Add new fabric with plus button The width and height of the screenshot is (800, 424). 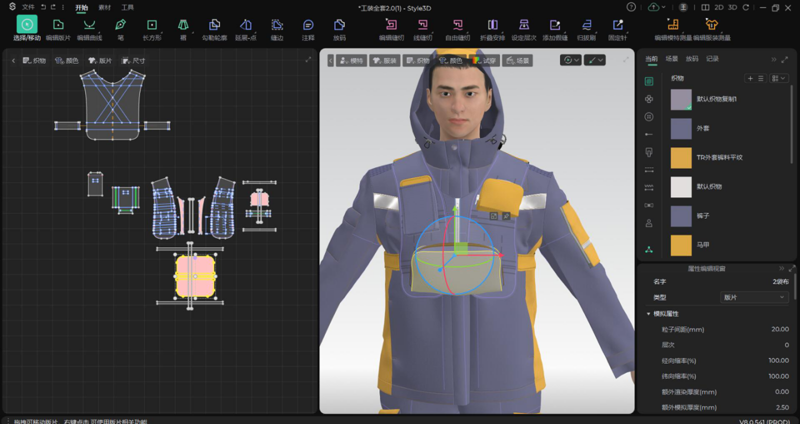pyautogui.click(x=750, y=77)
